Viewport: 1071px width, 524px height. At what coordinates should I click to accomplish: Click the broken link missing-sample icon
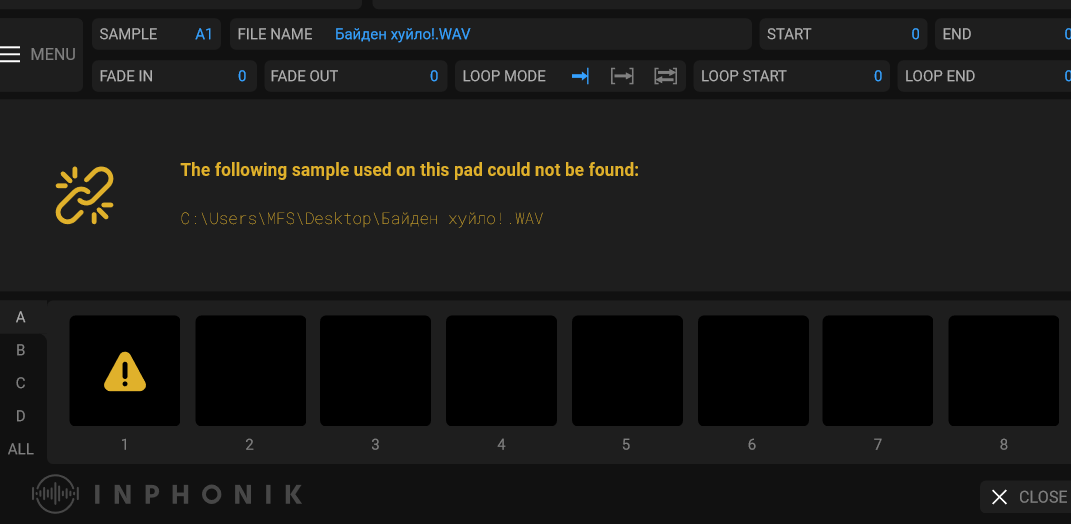pyautogui.click(x=84, y=195)
